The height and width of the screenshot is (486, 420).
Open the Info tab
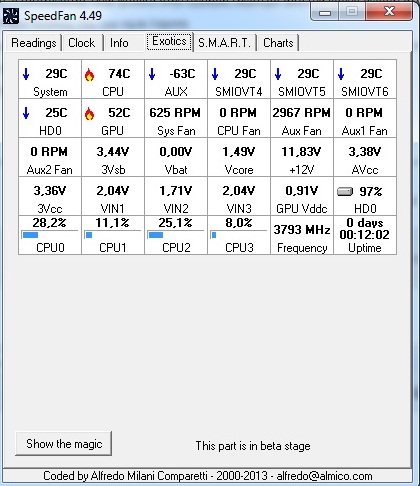(x=119, y=43)
